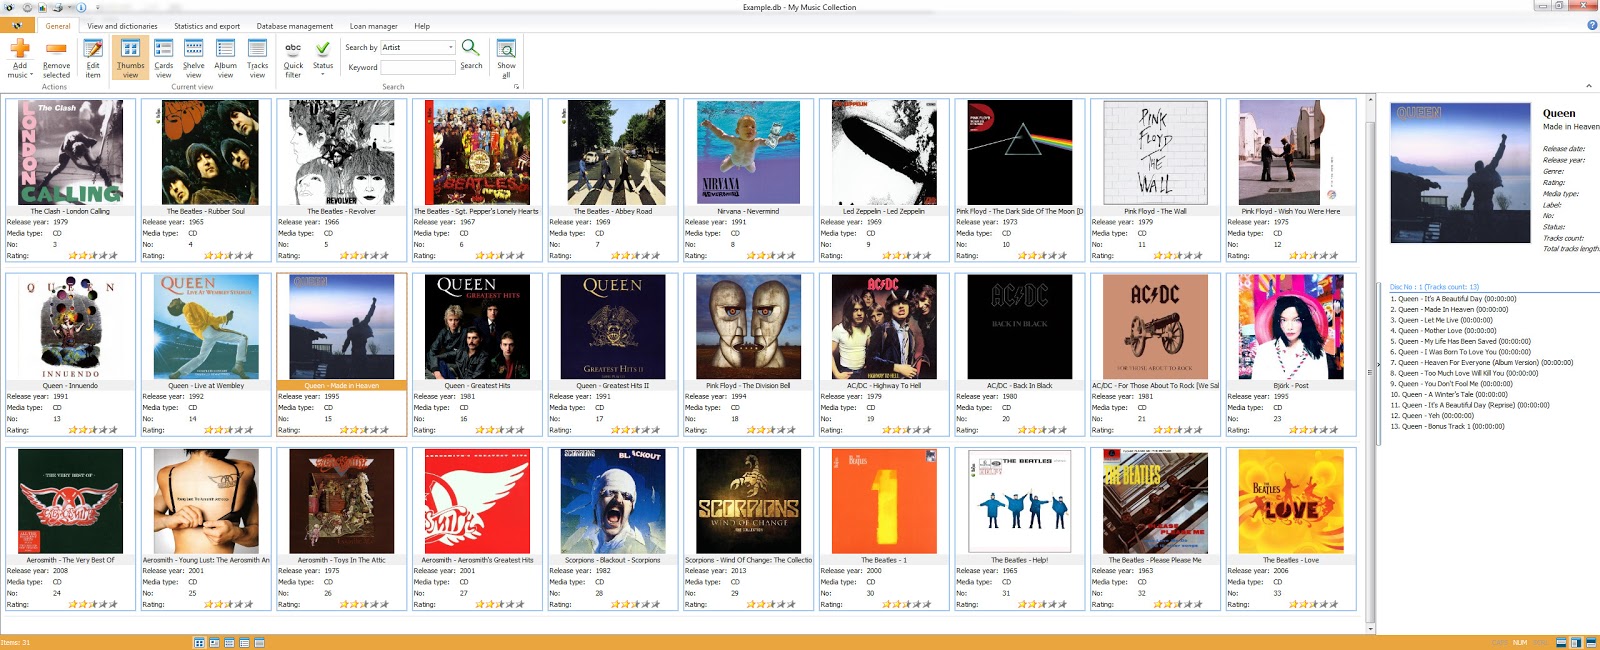Click track '7. Queen - Heaven For Everyone'
1600x650 pixels.
pos(1481,363)
